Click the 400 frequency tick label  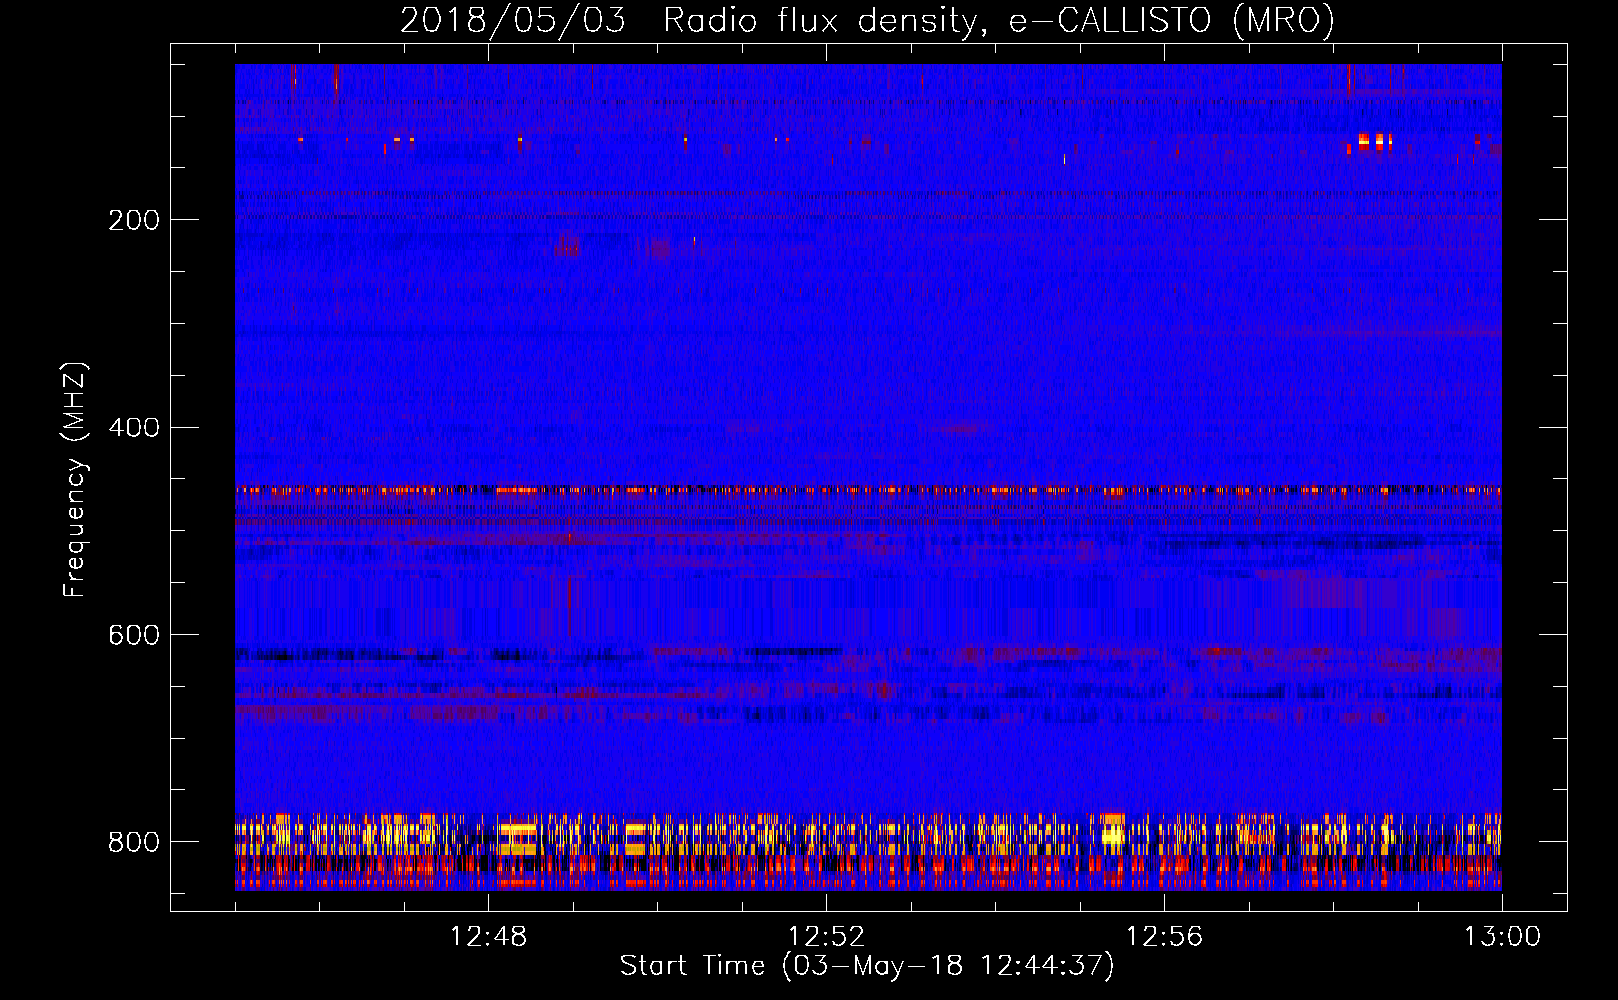click(134, 428)
